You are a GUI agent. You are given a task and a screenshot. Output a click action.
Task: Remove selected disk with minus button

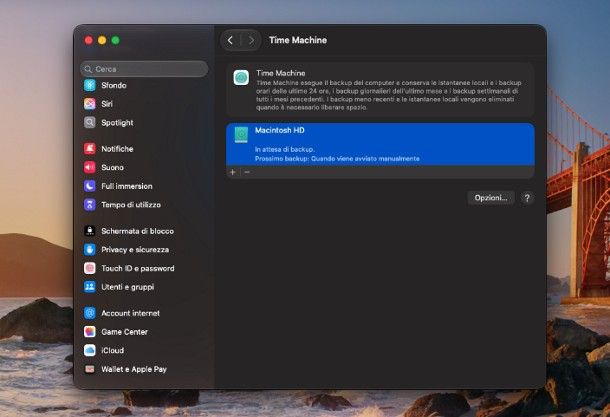coord(247,172)
